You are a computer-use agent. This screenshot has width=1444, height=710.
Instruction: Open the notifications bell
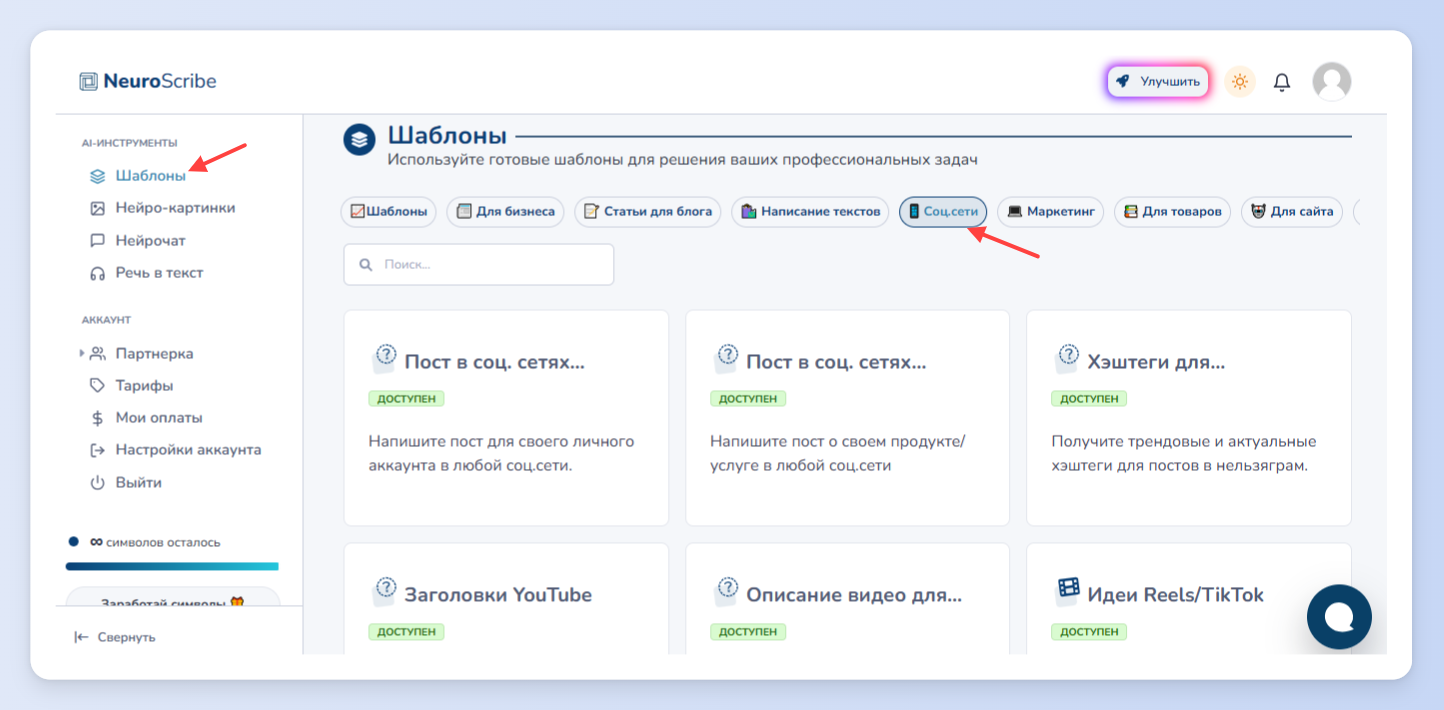coord(1282,82)
